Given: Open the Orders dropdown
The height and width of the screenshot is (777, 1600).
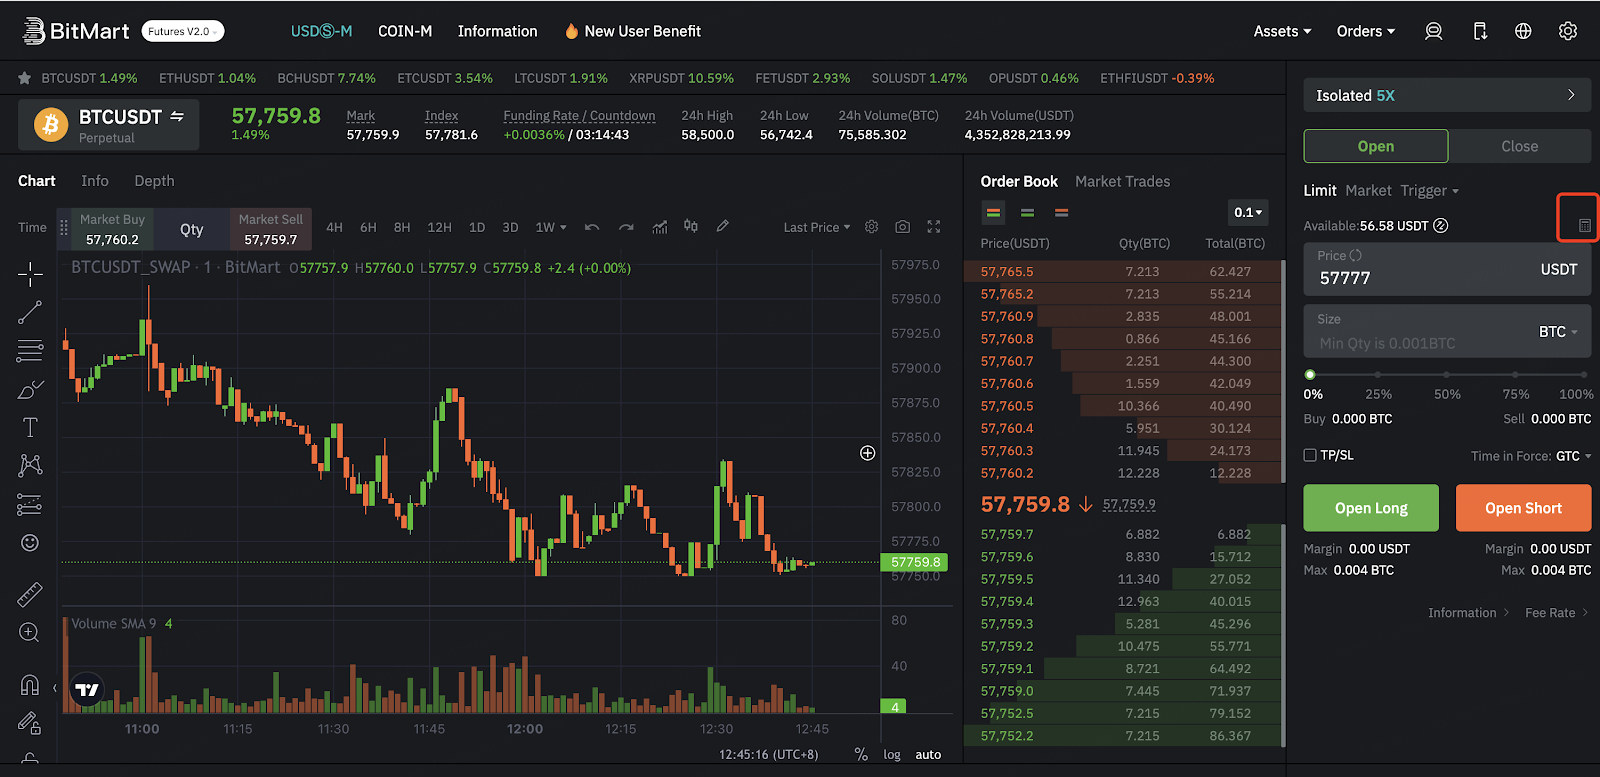Looking at the screenshot, I should [x=1366, y=31].
